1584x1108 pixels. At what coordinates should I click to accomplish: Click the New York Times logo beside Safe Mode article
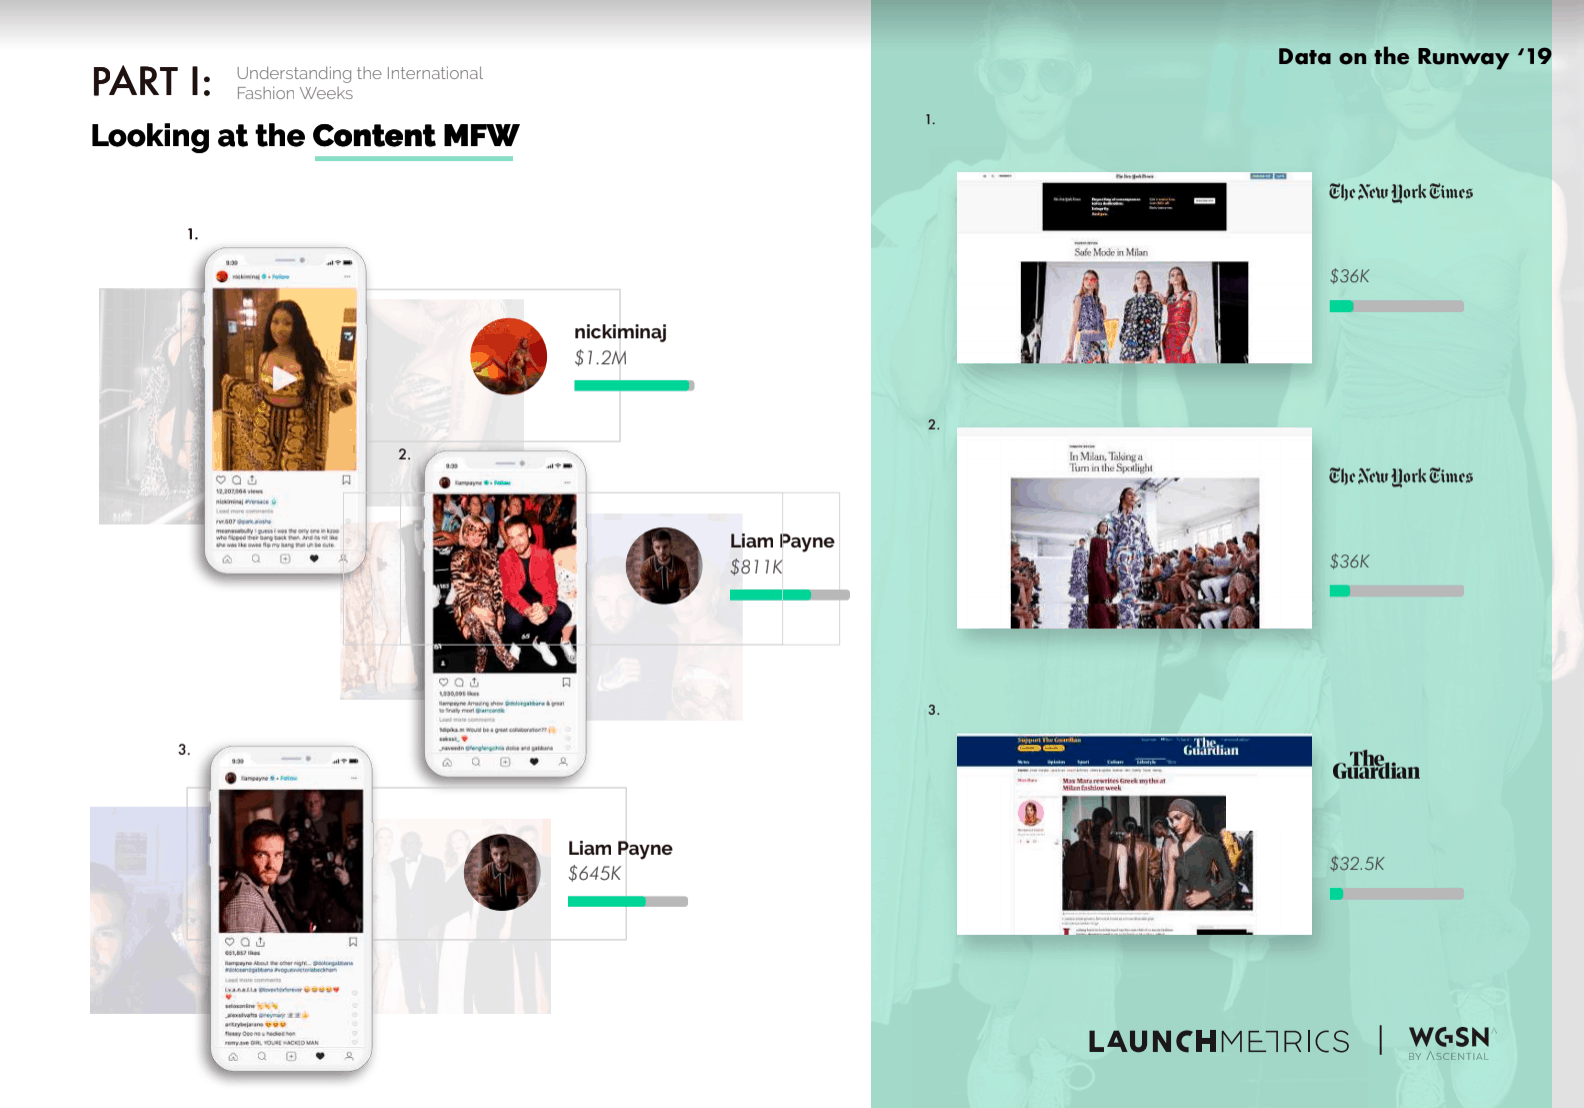(1401, 192)
